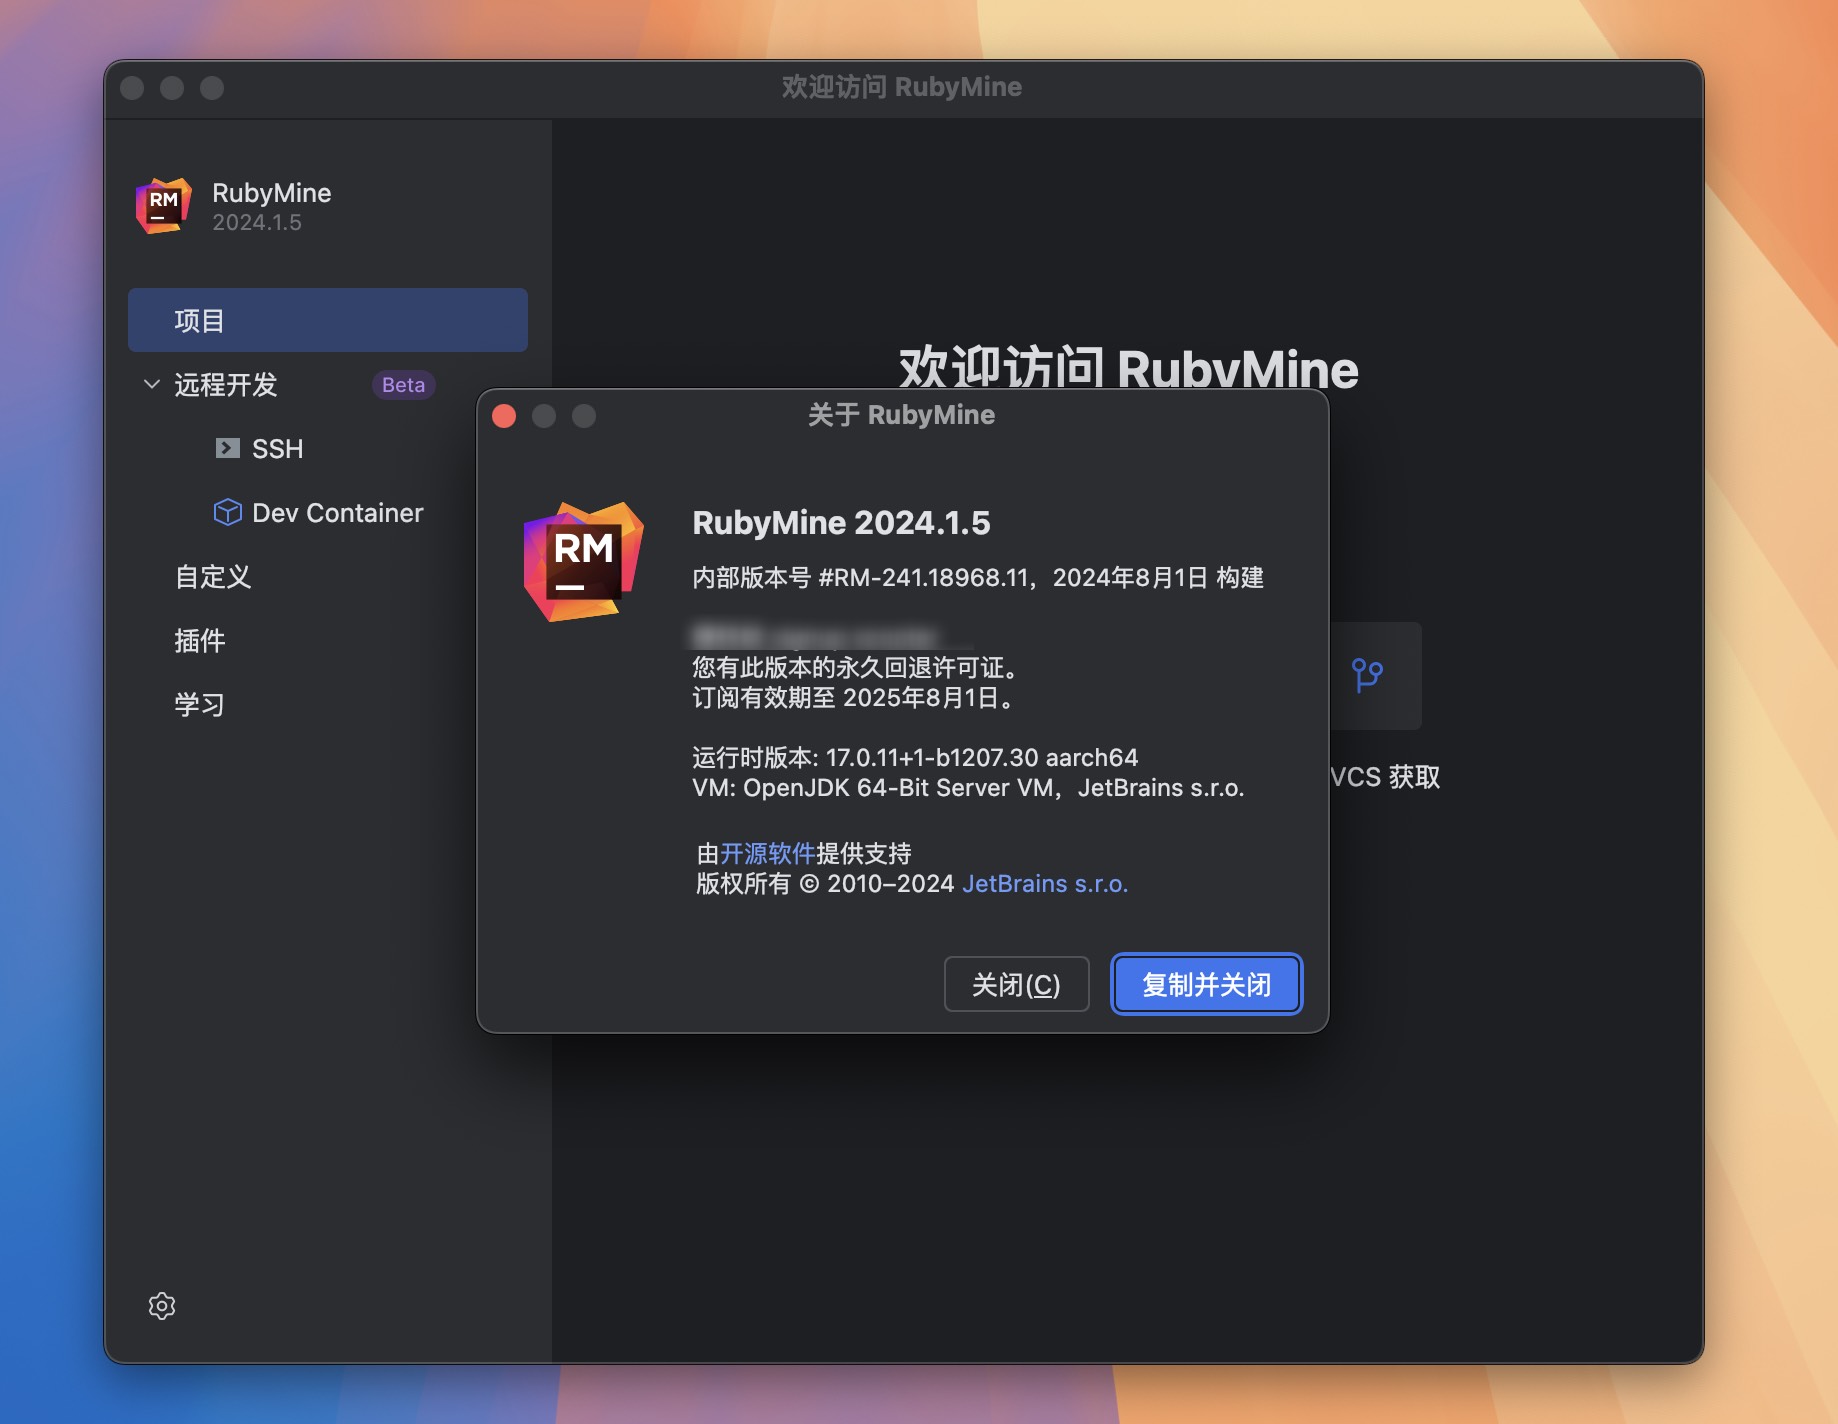
Task: Open the 插件 tab
Action: click(200, 641)
